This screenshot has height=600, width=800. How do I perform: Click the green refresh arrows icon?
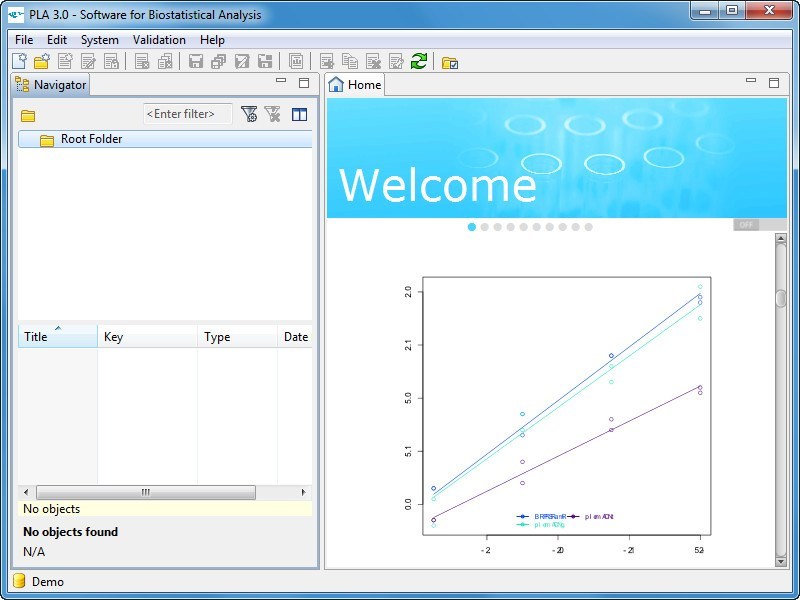click(419, 61)
